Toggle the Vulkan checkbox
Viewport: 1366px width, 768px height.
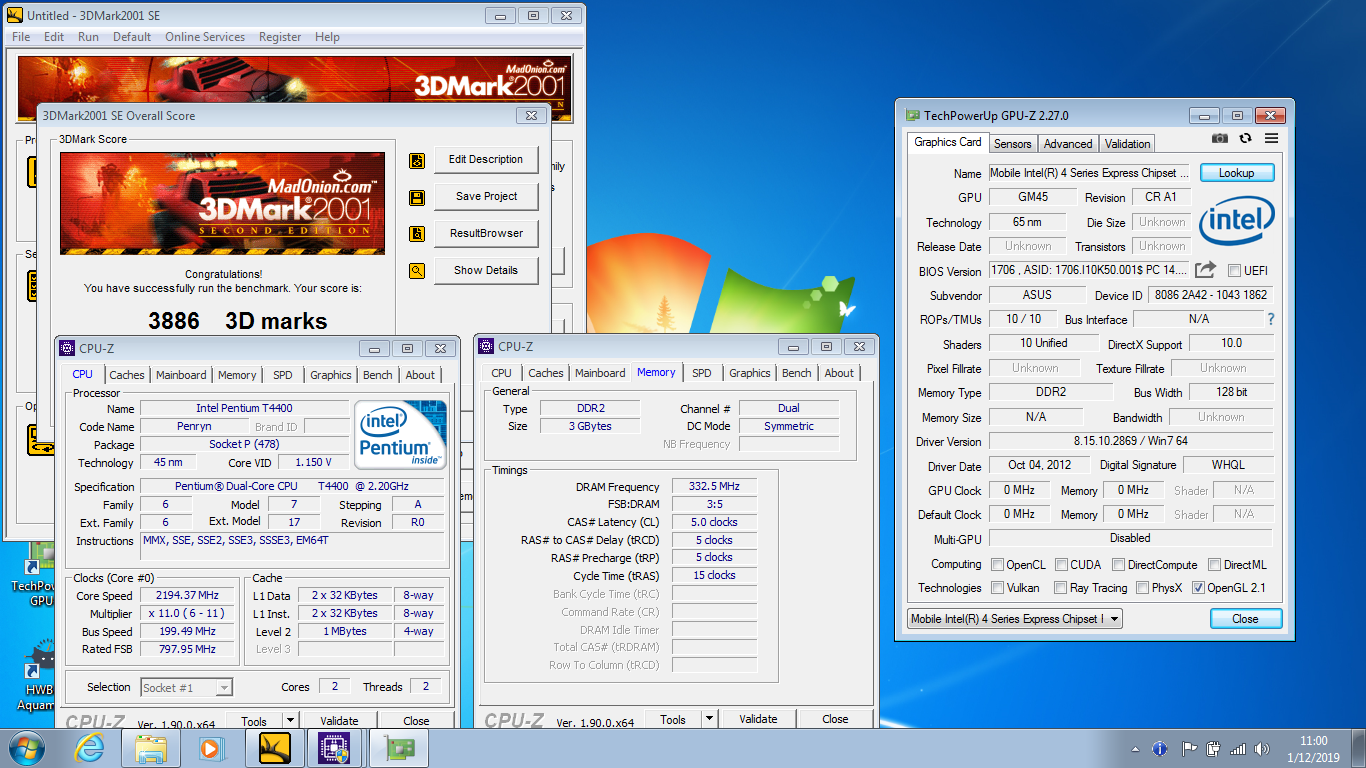(997, 588)
